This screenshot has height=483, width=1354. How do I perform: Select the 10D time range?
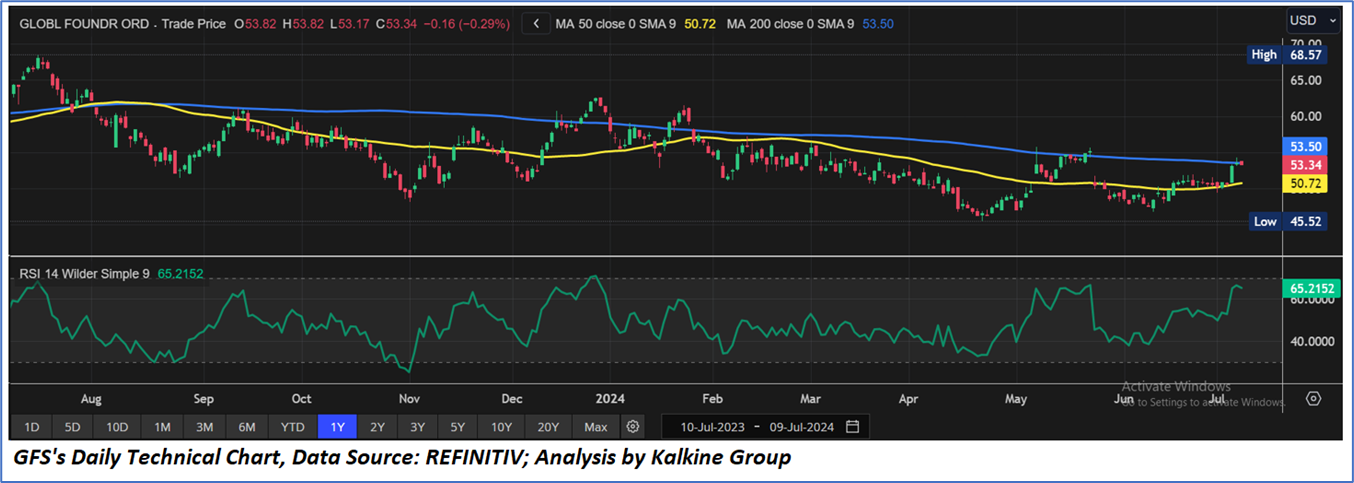coord(117,427)
